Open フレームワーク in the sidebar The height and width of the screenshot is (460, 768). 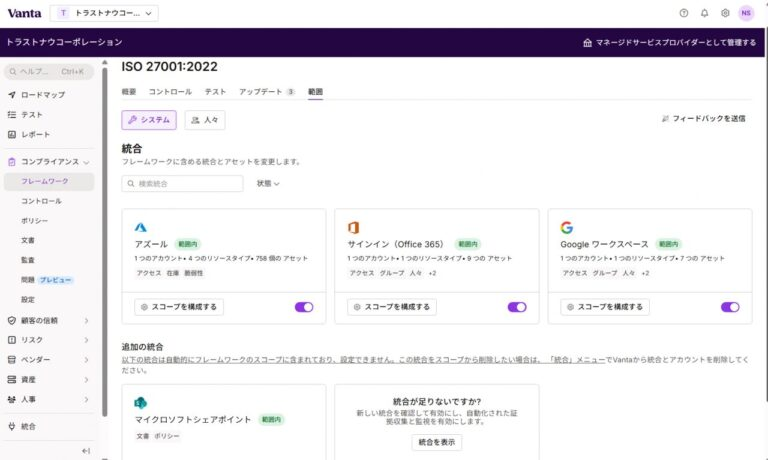point(49,181)
